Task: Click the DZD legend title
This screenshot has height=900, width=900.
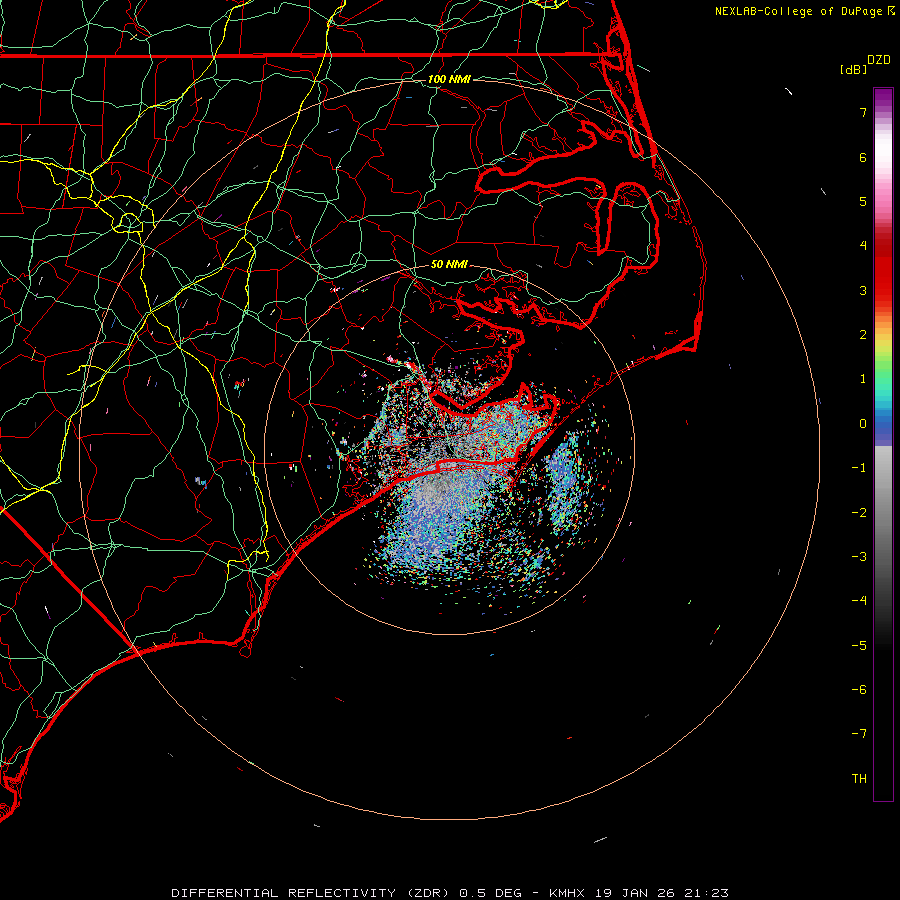Action: [x=879, y=60]
